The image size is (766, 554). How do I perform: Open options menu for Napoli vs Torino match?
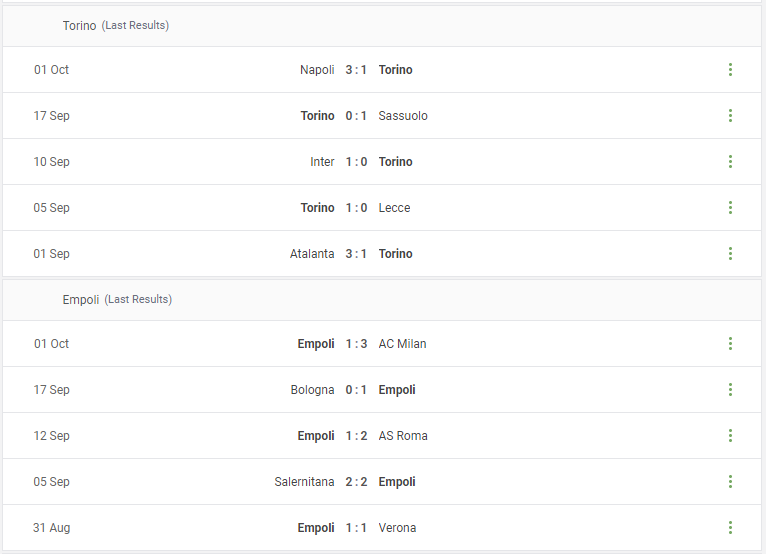tap(730, 69)
